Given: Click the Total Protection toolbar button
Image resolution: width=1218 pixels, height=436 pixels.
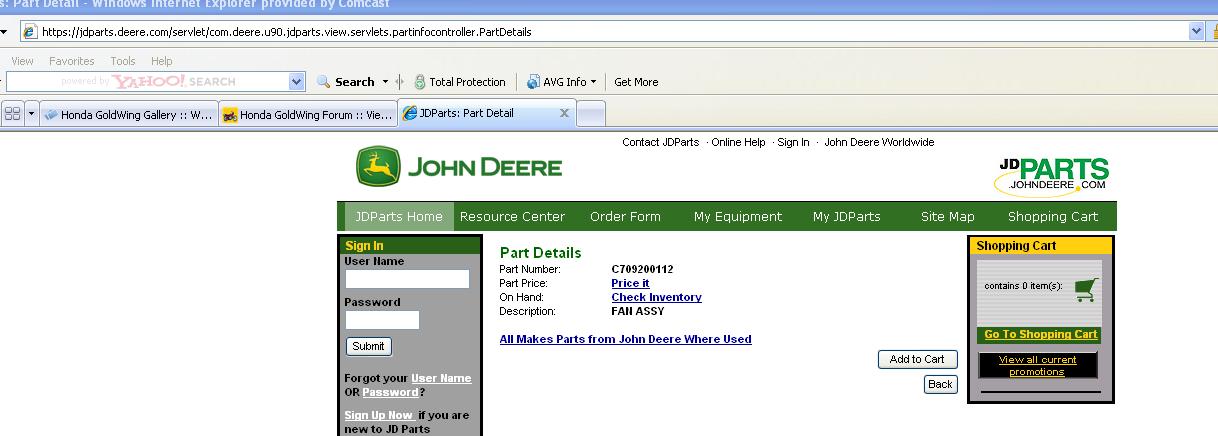Looking at the screenshot, I should tap(459, 82).
